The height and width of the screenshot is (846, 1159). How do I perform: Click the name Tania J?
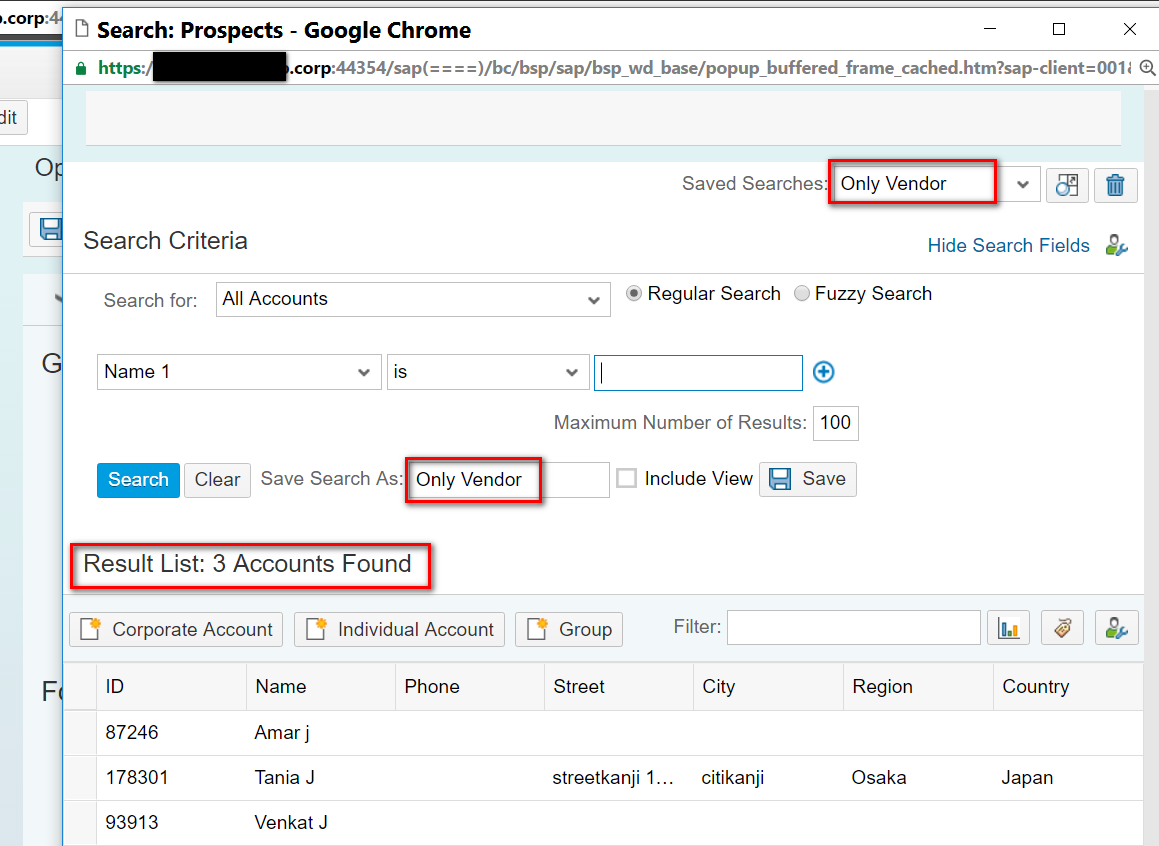285,777
